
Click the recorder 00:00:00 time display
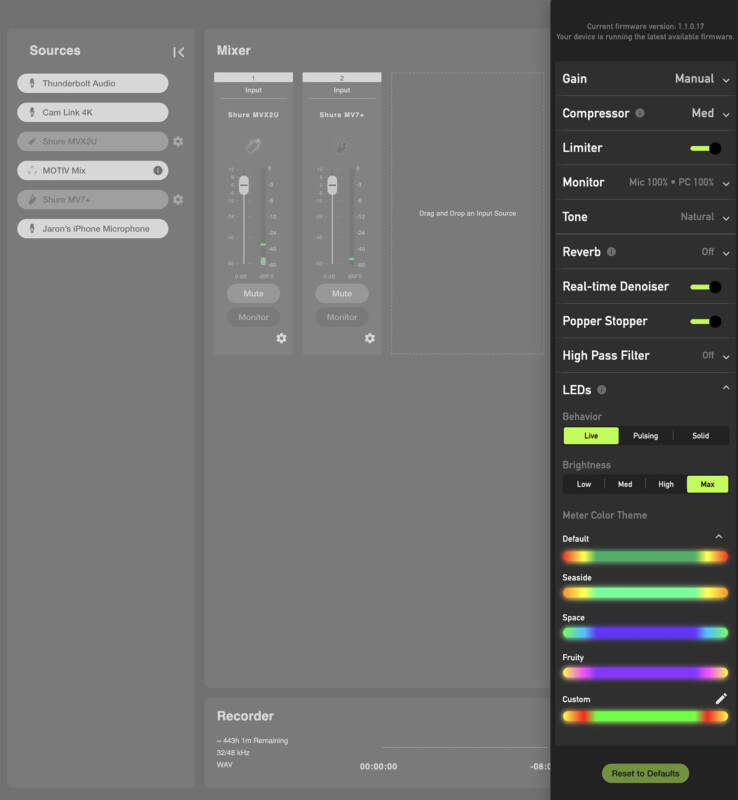[x=378, y=766]
